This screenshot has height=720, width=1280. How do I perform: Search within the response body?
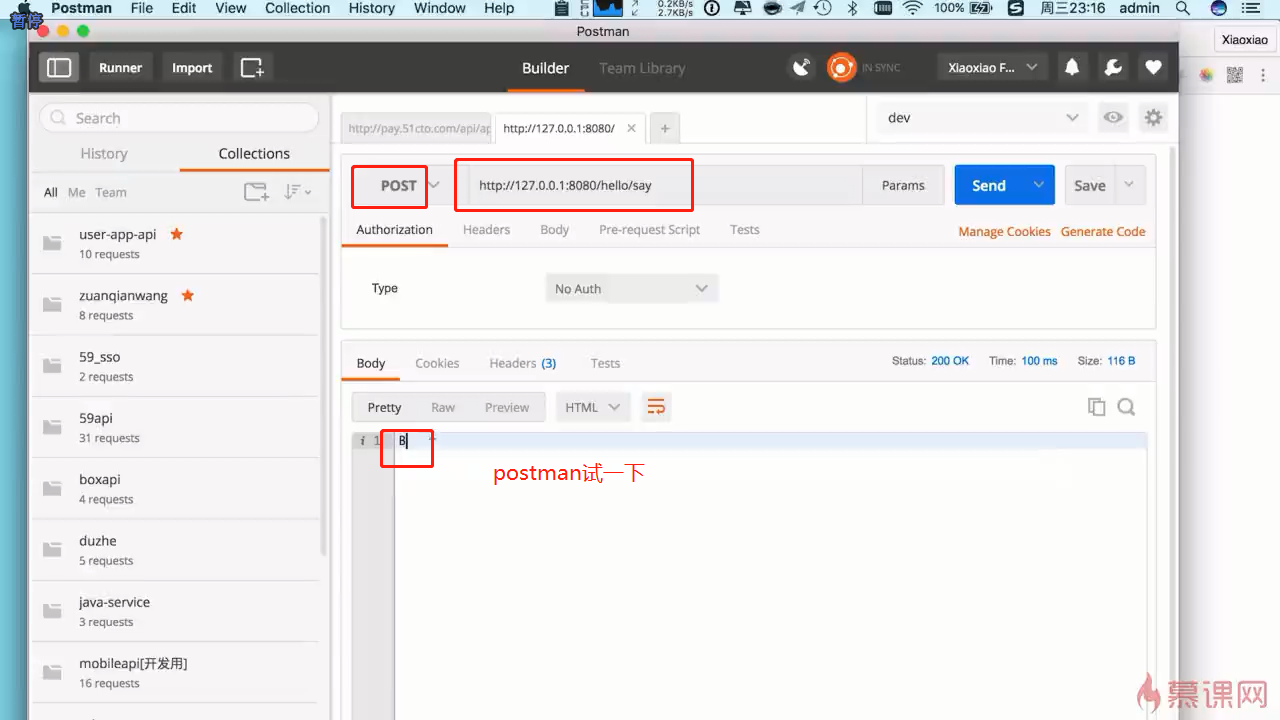[x=1126, y=407]
